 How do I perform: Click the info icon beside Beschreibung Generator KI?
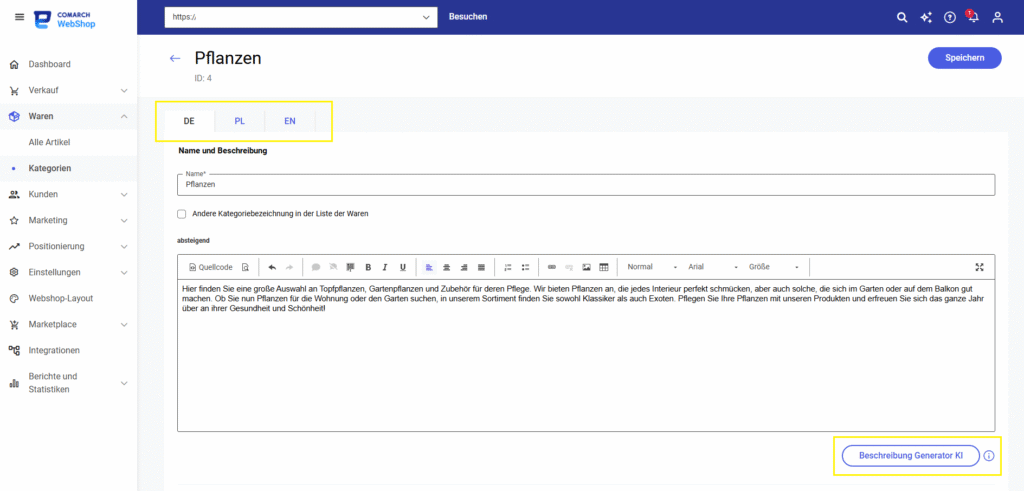click(989, 456)
